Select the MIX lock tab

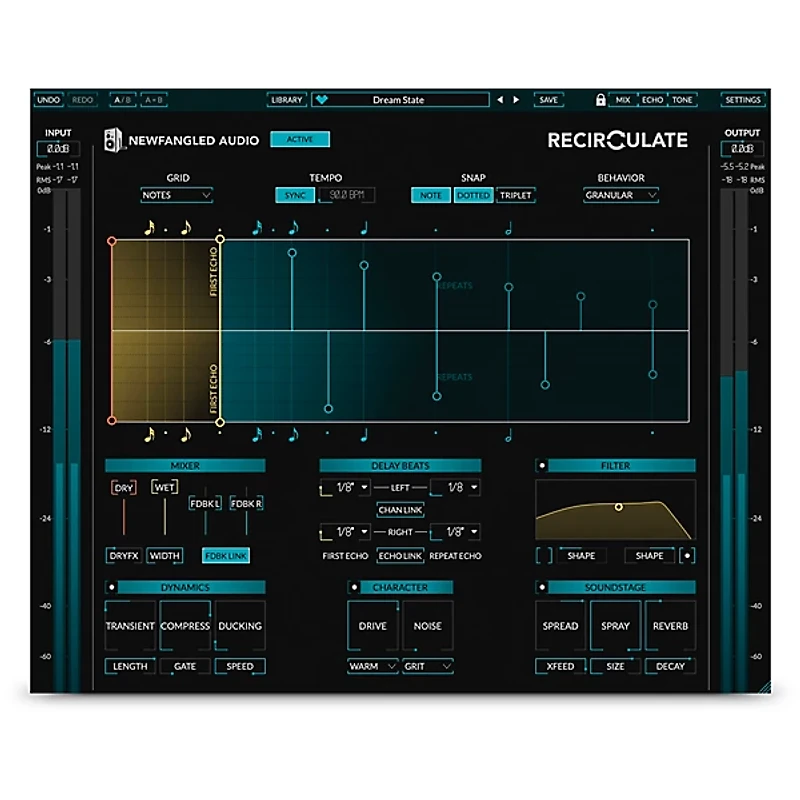coord(623,100)
